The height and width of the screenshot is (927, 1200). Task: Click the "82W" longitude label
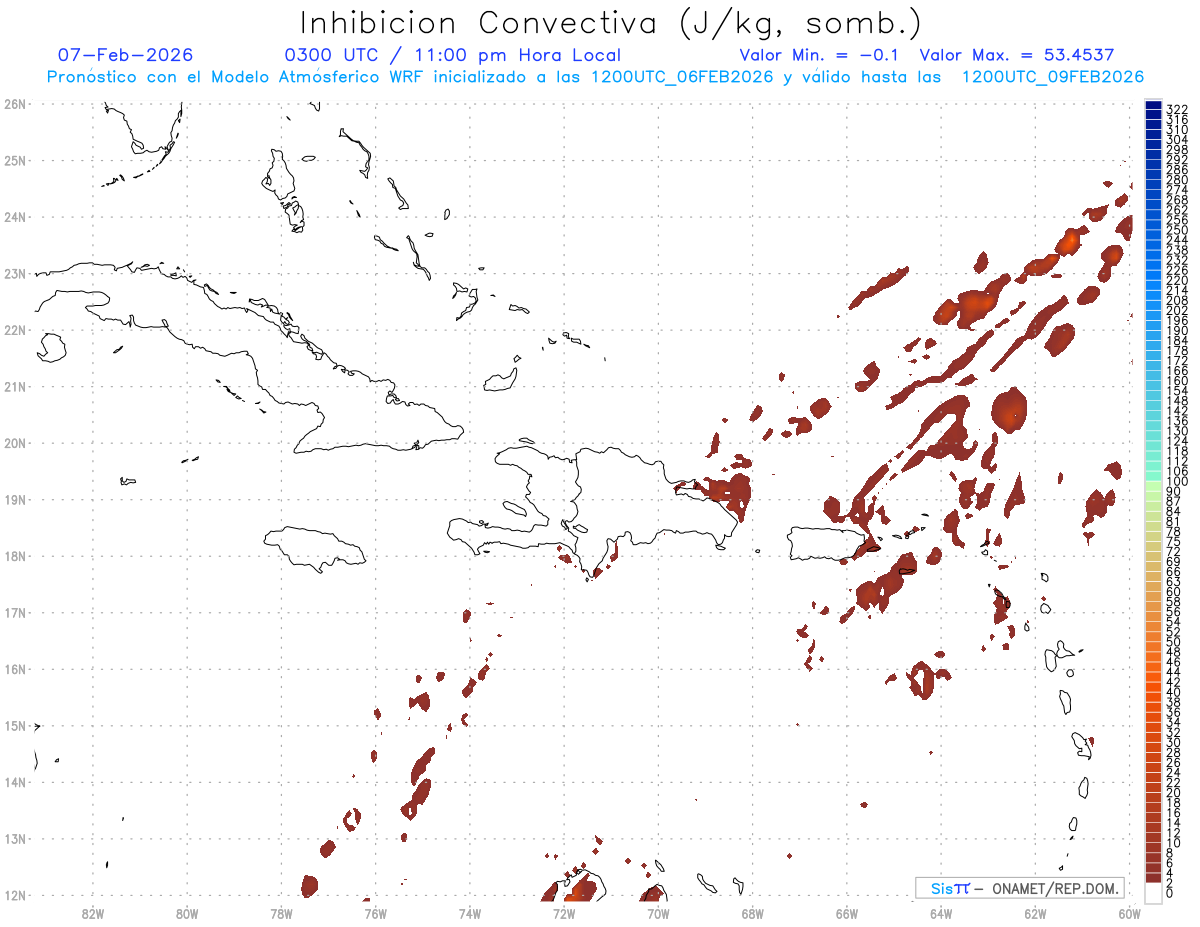pos(93,913)
